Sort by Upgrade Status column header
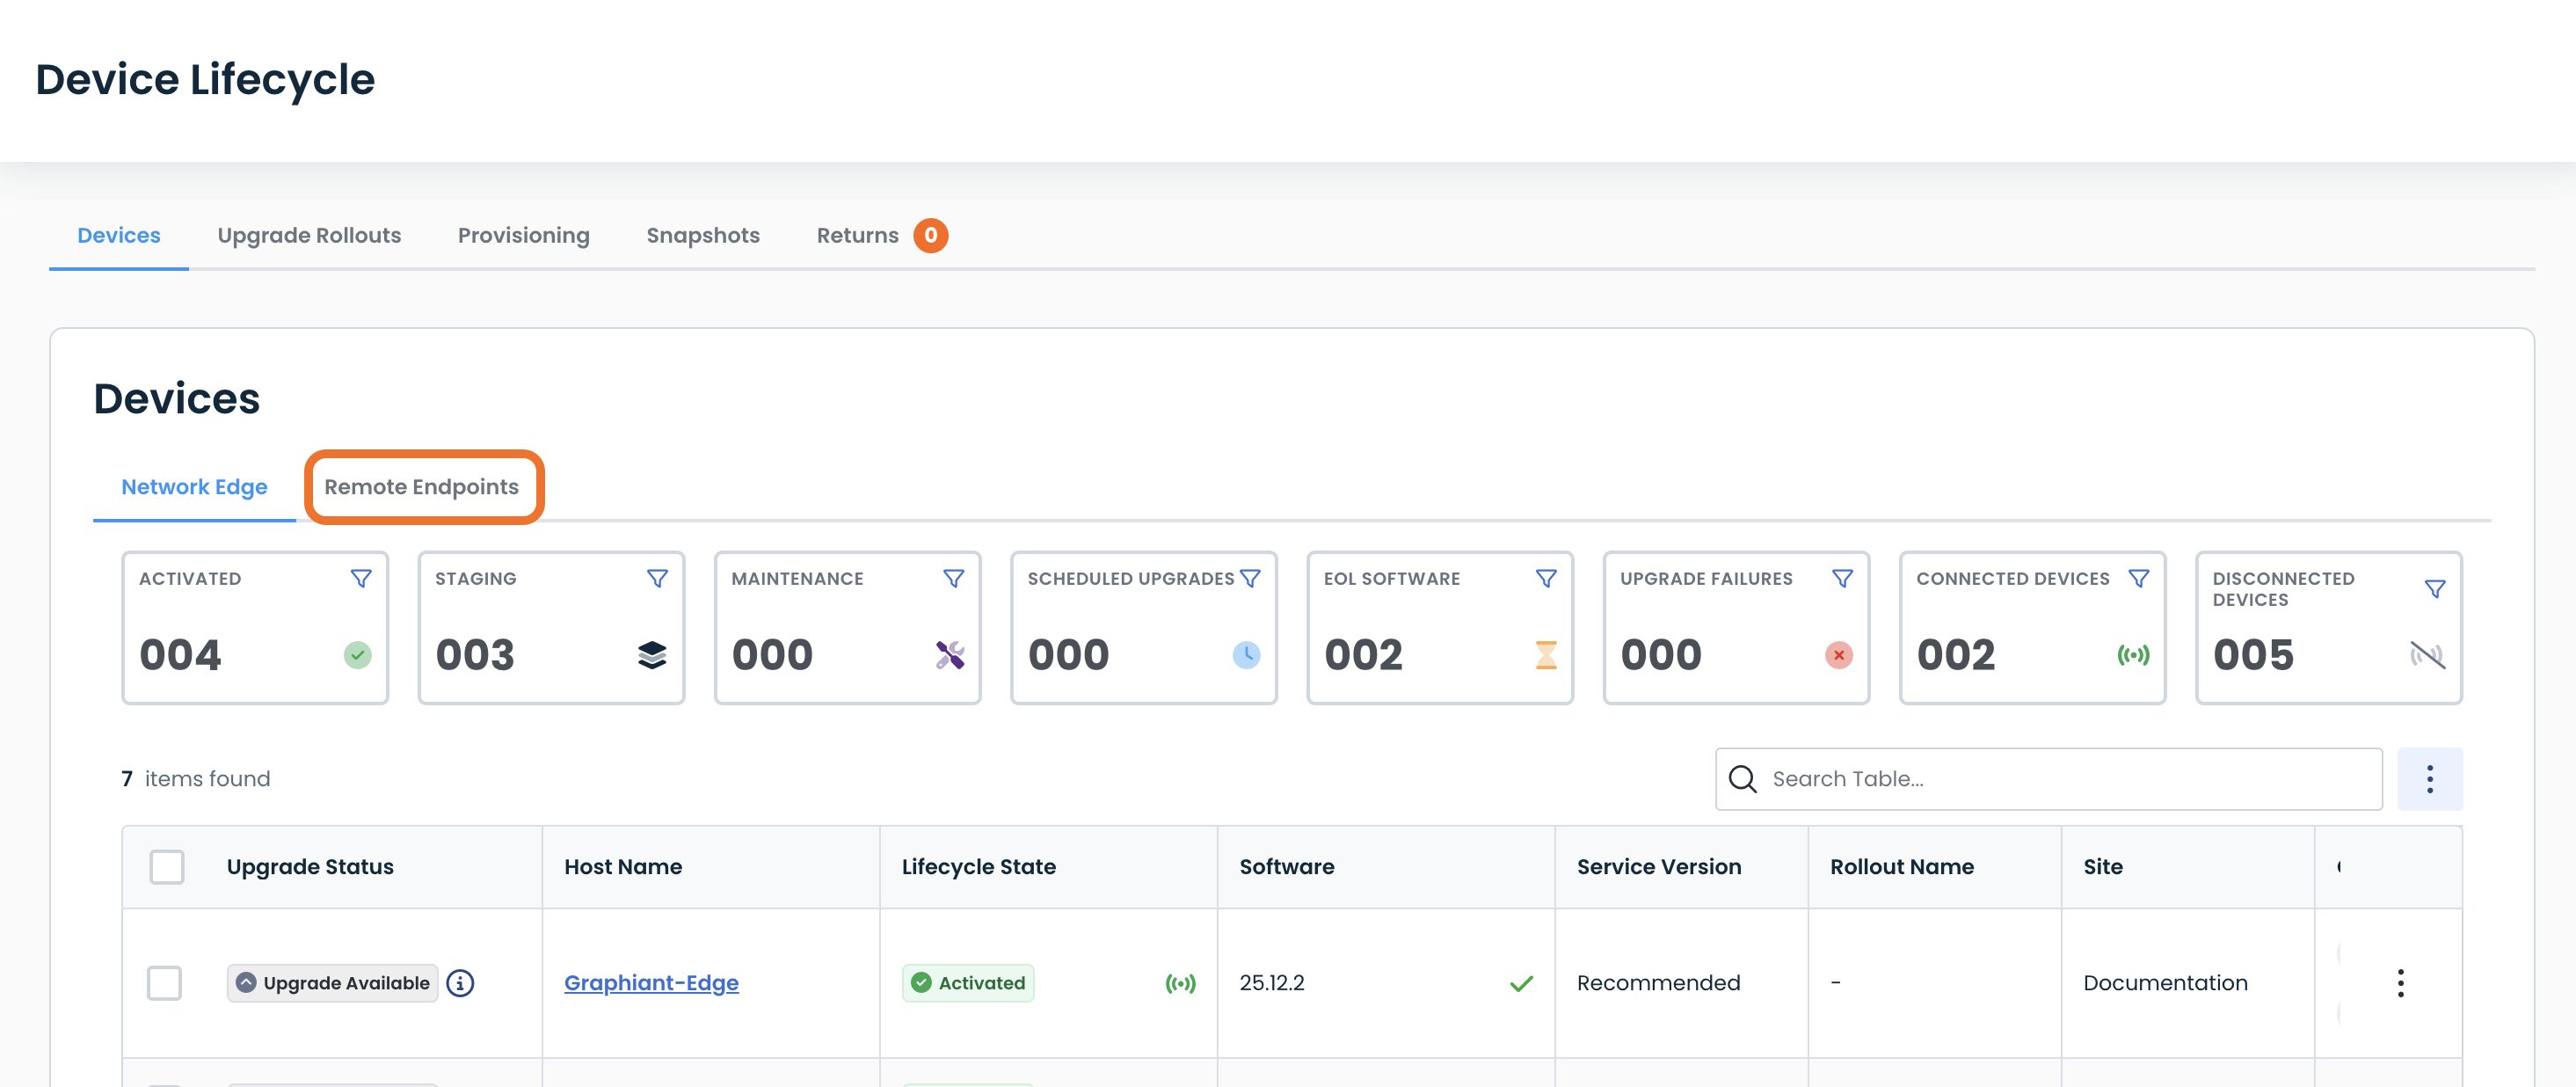This screenshot has width=2576, height=1087. coord(310,867)
